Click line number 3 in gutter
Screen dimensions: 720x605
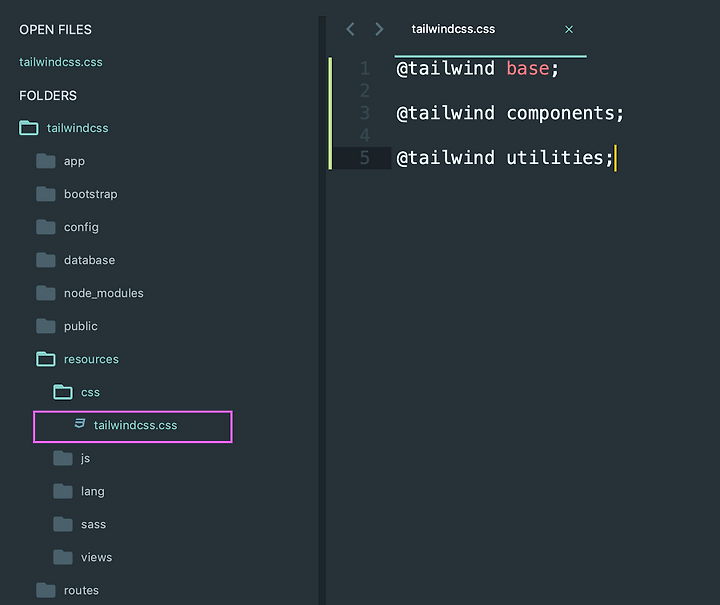[365, 113]
